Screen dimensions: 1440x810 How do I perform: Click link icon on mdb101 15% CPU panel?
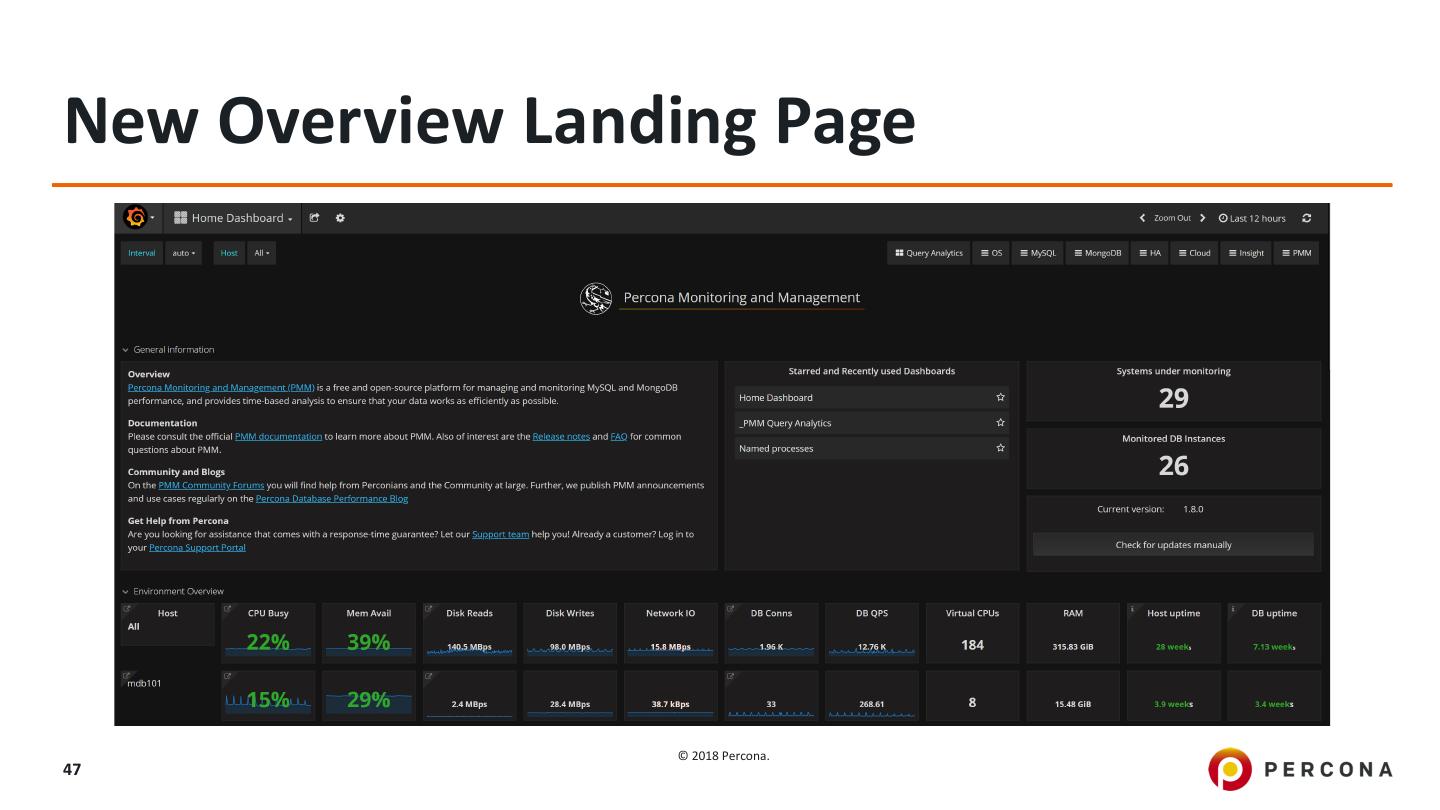pyautogui.click(x=227, y=676)
